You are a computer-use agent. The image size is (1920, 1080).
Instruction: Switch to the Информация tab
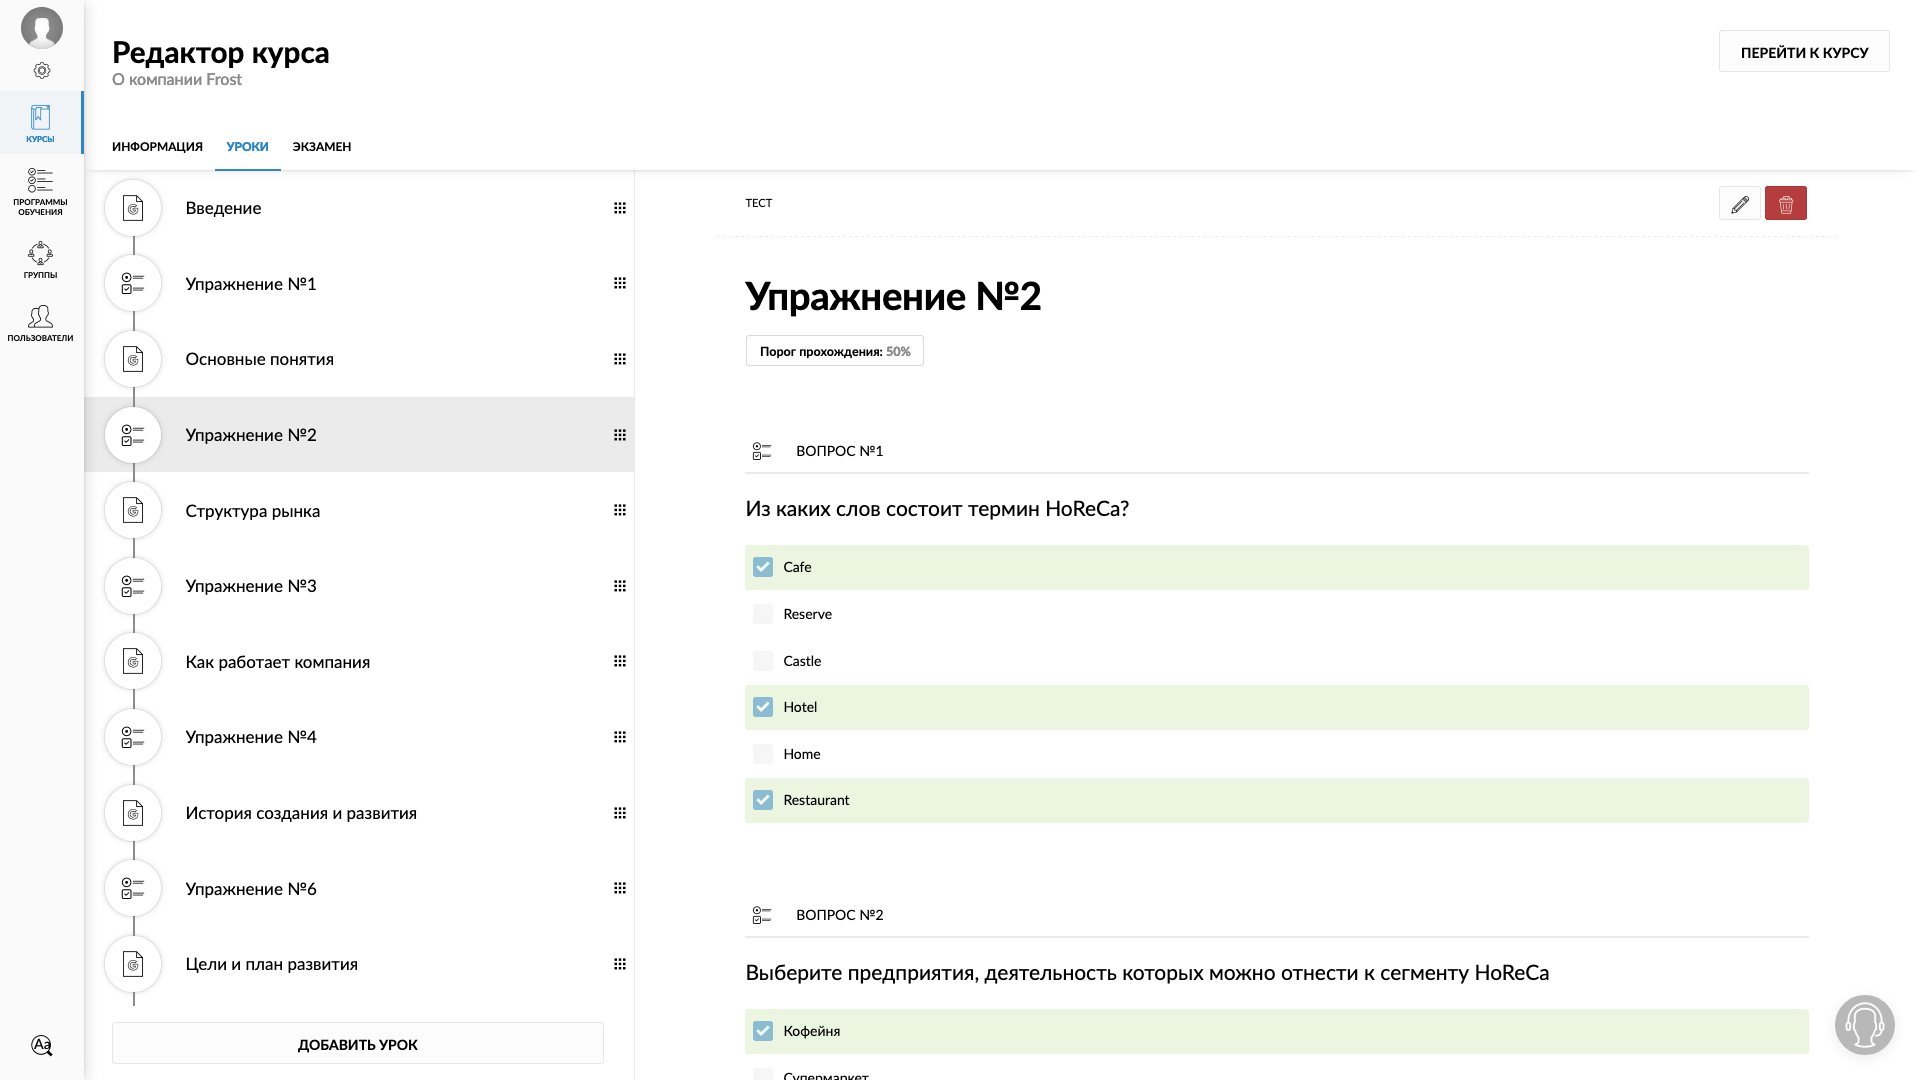[x=157, y=147]
